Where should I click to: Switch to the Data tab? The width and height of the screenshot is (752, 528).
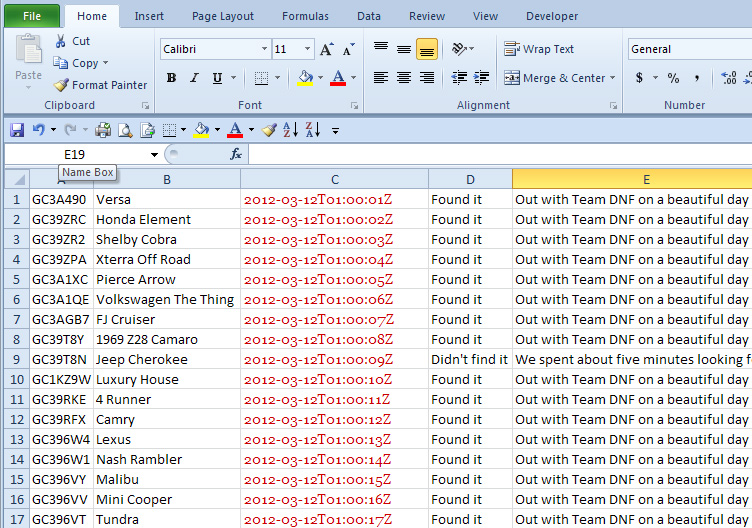tap(369, 16)
